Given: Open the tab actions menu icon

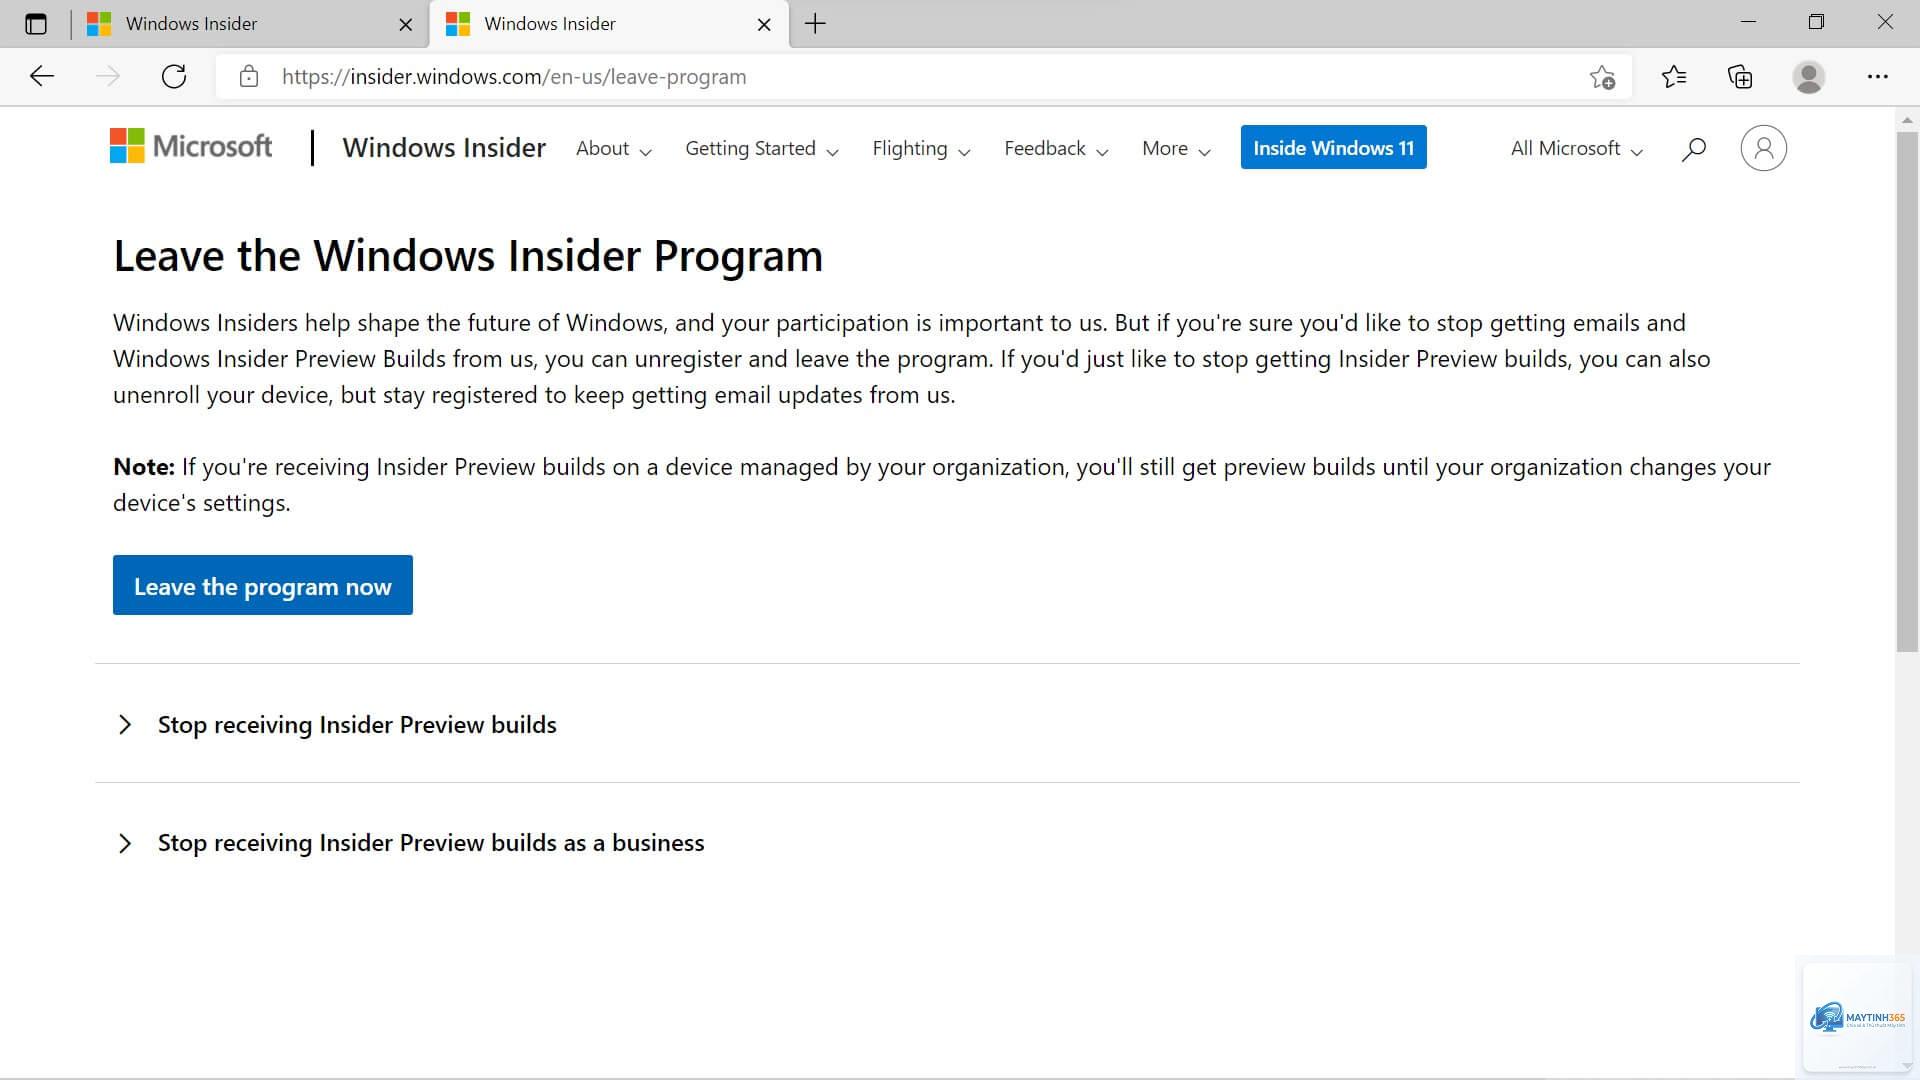Looking at the screenshot, I should click(36, 24).
